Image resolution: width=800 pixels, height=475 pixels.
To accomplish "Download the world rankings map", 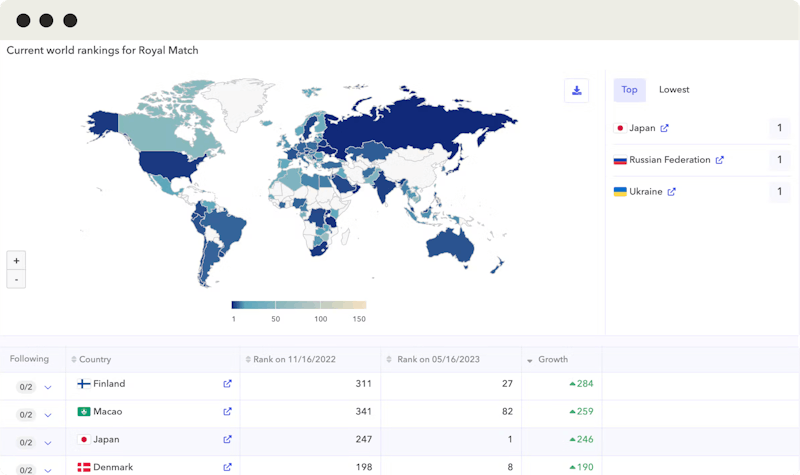I will (x=576, y=91).
